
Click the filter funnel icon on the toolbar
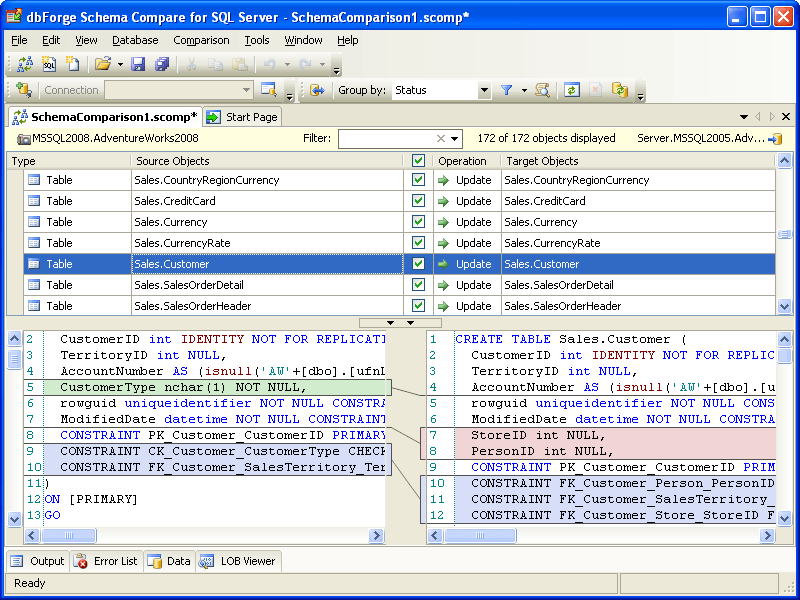point(506,91)
